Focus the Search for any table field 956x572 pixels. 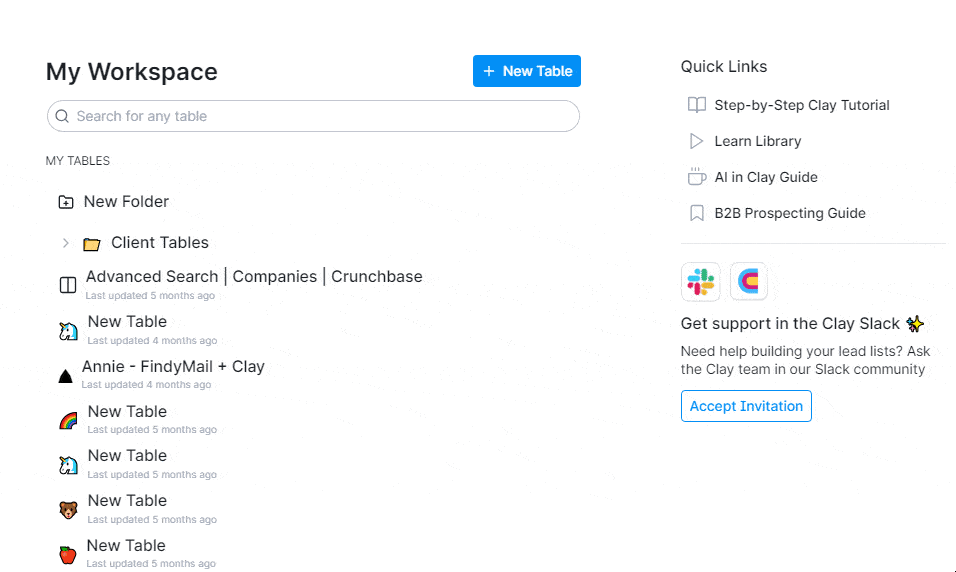point(313,116)
